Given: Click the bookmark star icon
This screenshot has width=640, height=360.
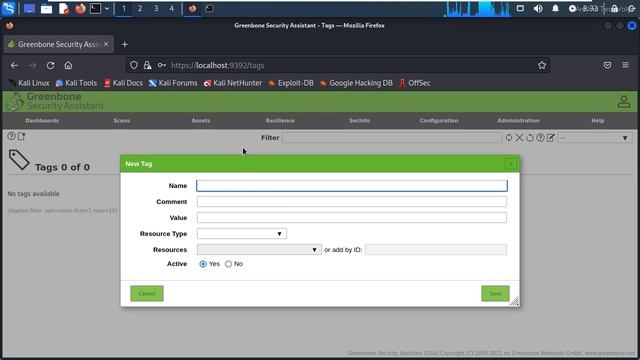Looking at the screenshot, I should click(542, 65).
